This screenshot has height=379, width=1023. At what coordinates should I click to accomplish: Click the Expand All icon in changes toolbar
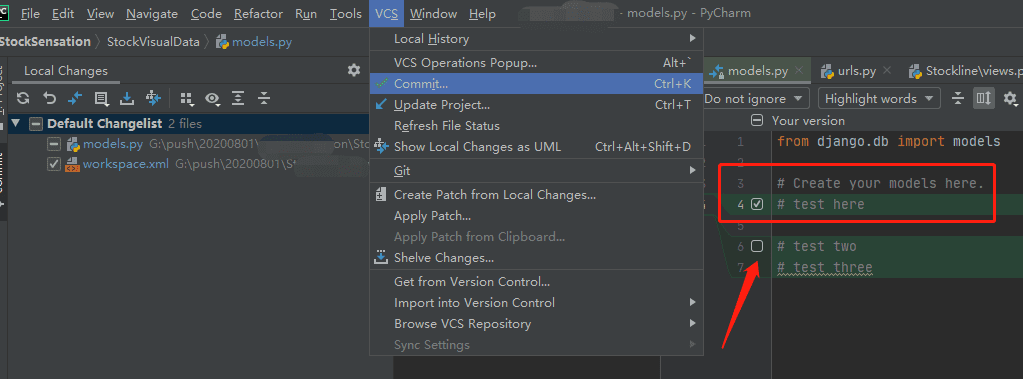pos(238,99)
